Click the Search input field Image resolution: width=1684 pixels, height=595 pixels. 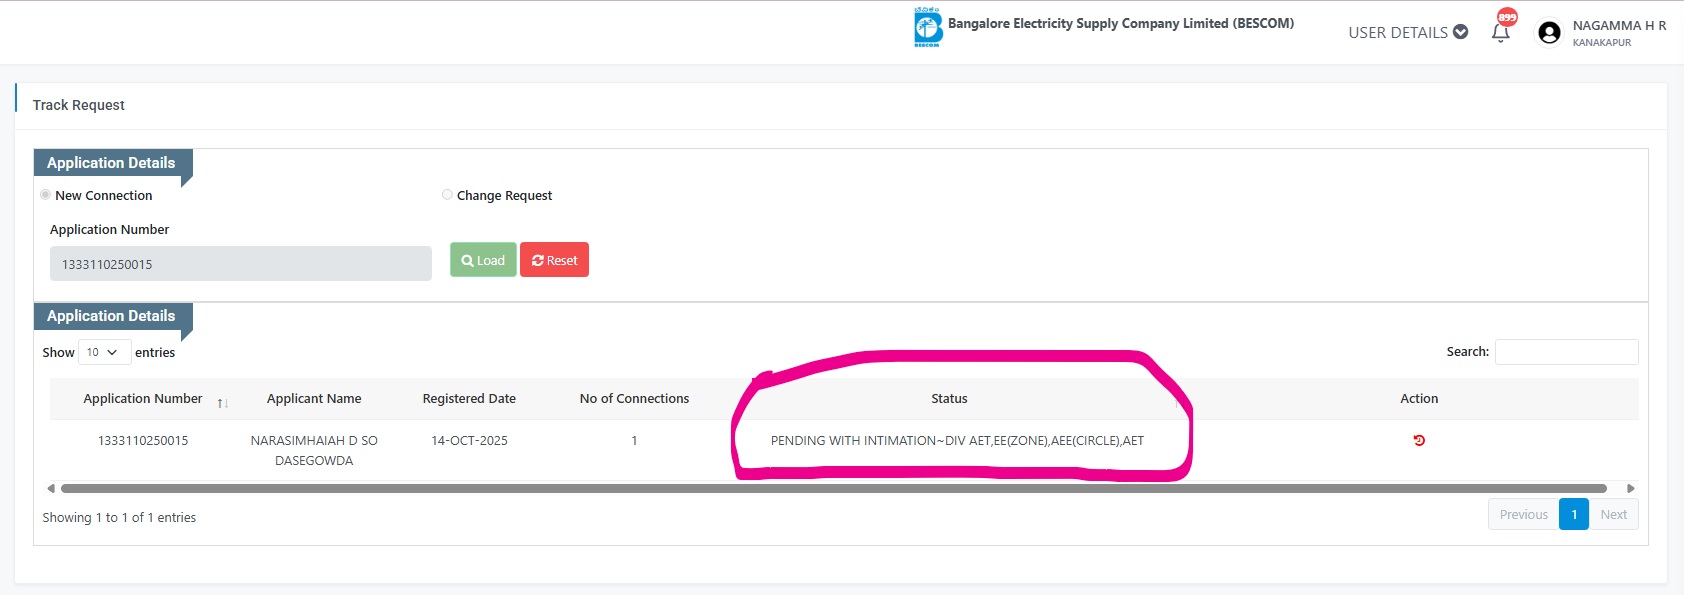point(1566,352)
